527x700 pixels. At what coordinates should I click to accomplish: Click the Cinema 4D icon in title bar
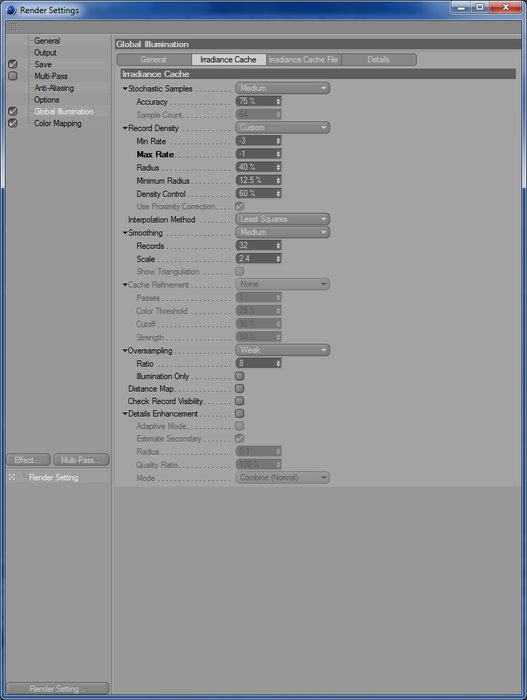point(12,10)
